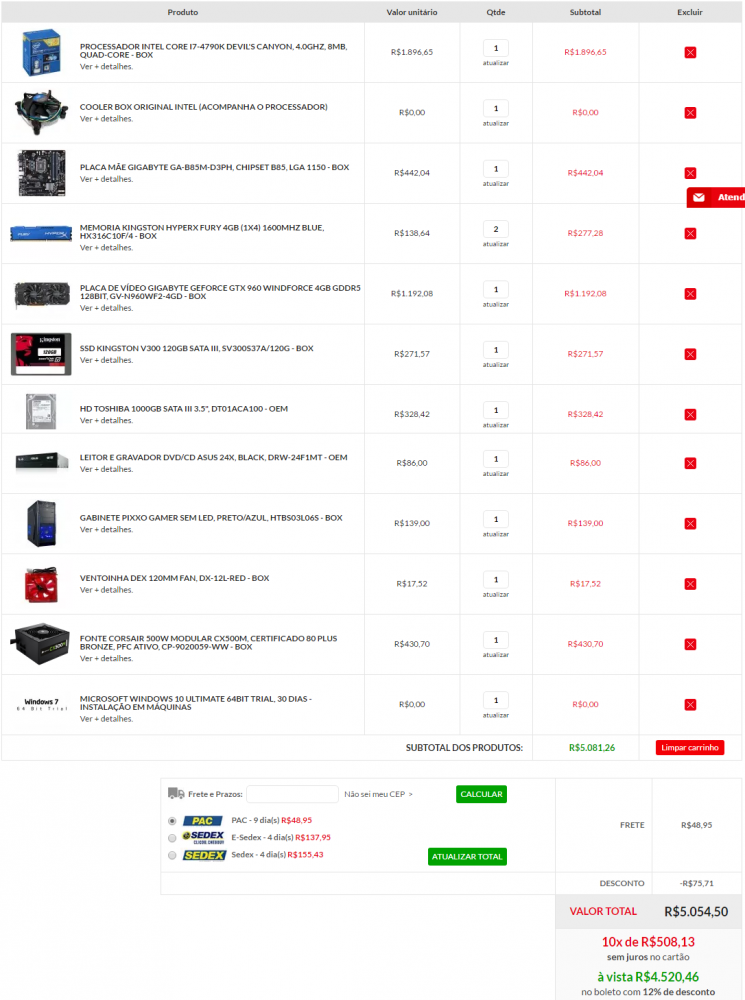The height and width of the screenshot is (1000, 745).
Task: Delete the GTX 960 video card item
Action: (690, 294)
